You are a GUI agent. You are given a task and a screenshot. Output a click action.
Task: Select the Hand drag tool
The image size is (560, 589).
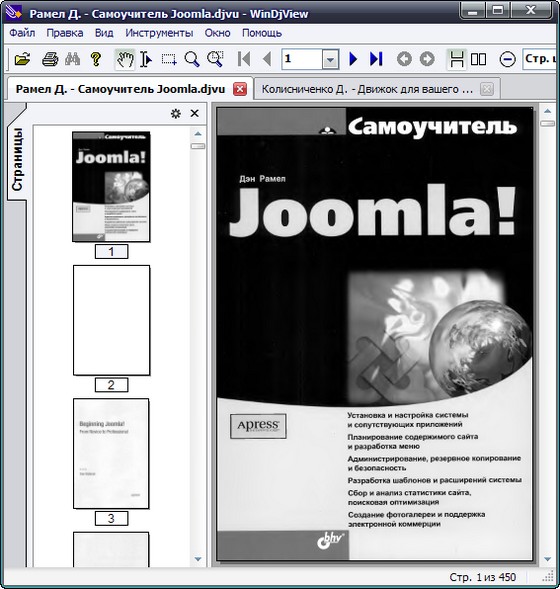[125, 59]
